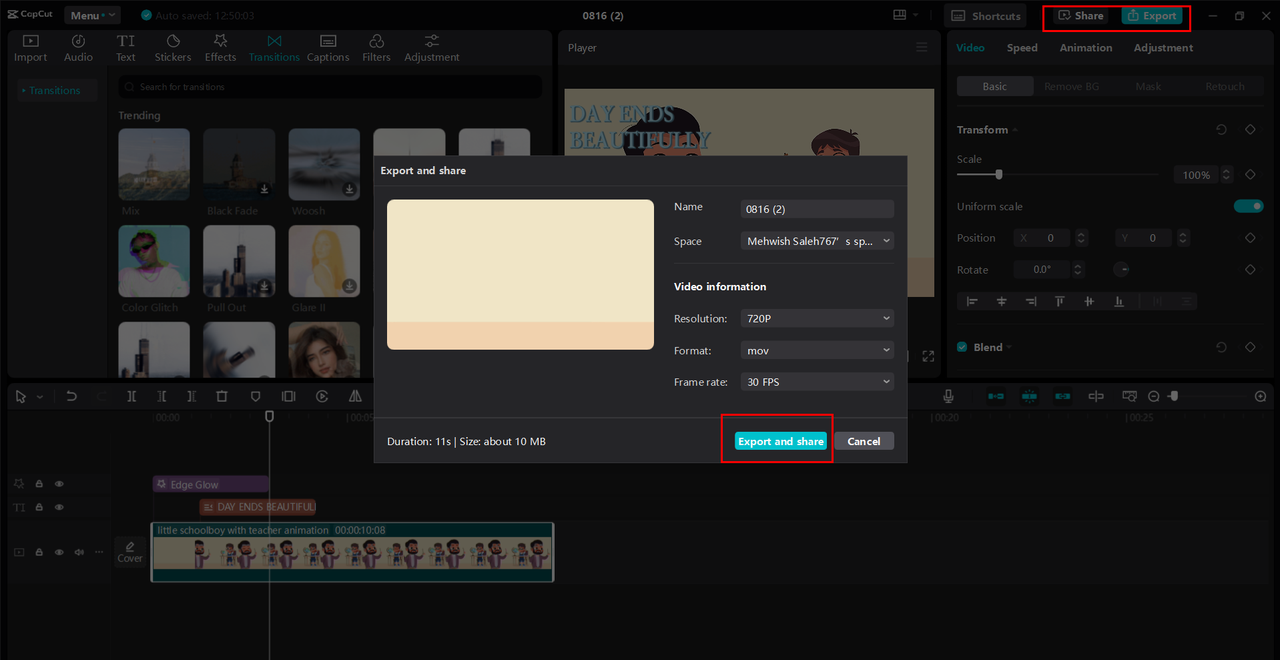
Task: Click the zoom-in magnifier on the timeline
Action: [1260, 396]
